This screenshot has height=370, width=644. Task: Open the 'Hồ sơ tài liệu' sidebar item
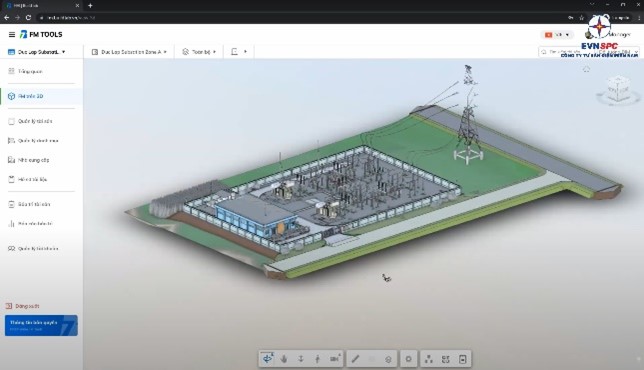coord(41,179)
